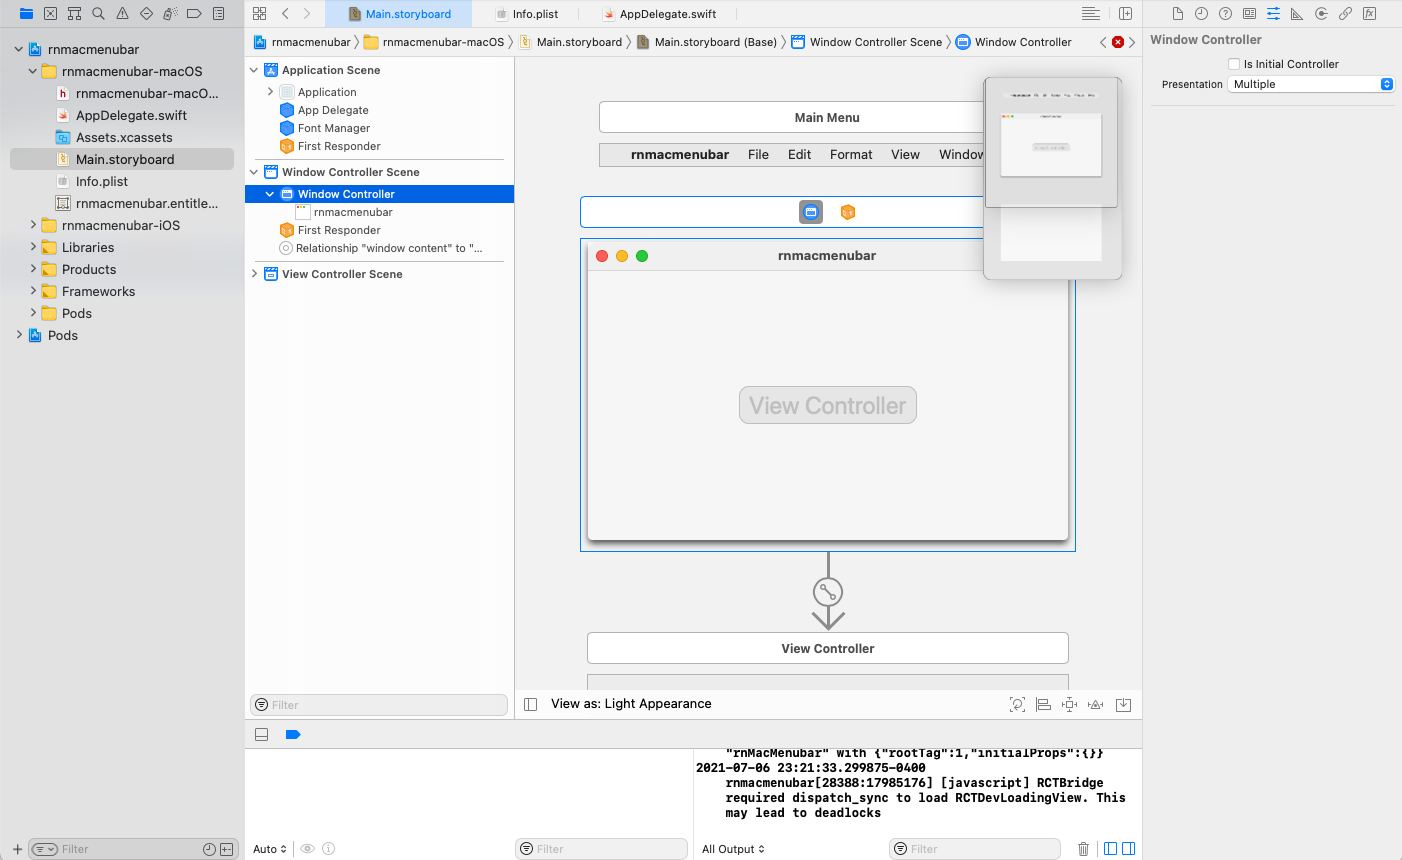Collapse the rnmacmenubar project root
1402x860 pixels.
click(x=18, y=49)
